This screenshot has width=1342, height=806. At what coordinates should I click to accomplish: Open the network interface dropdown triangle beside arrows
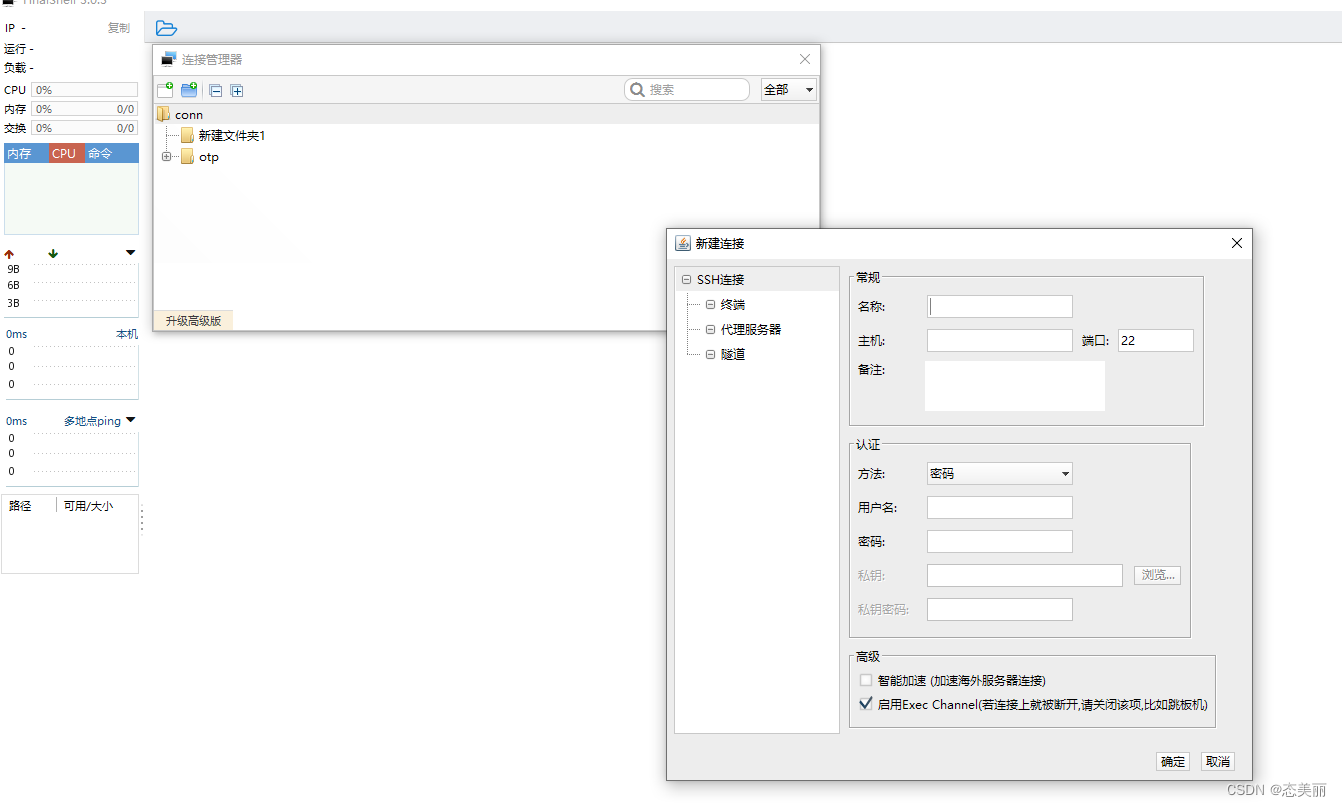pos(130,253)
